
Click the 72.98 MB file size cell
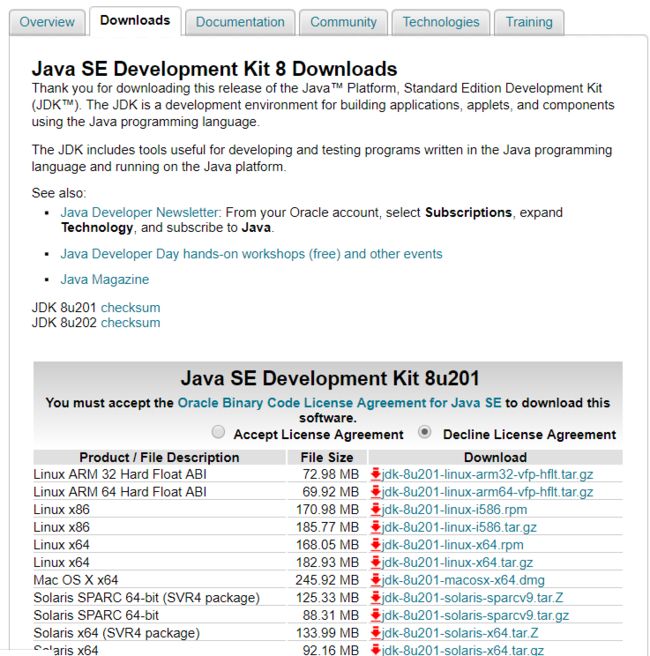(x=331, y=474)
